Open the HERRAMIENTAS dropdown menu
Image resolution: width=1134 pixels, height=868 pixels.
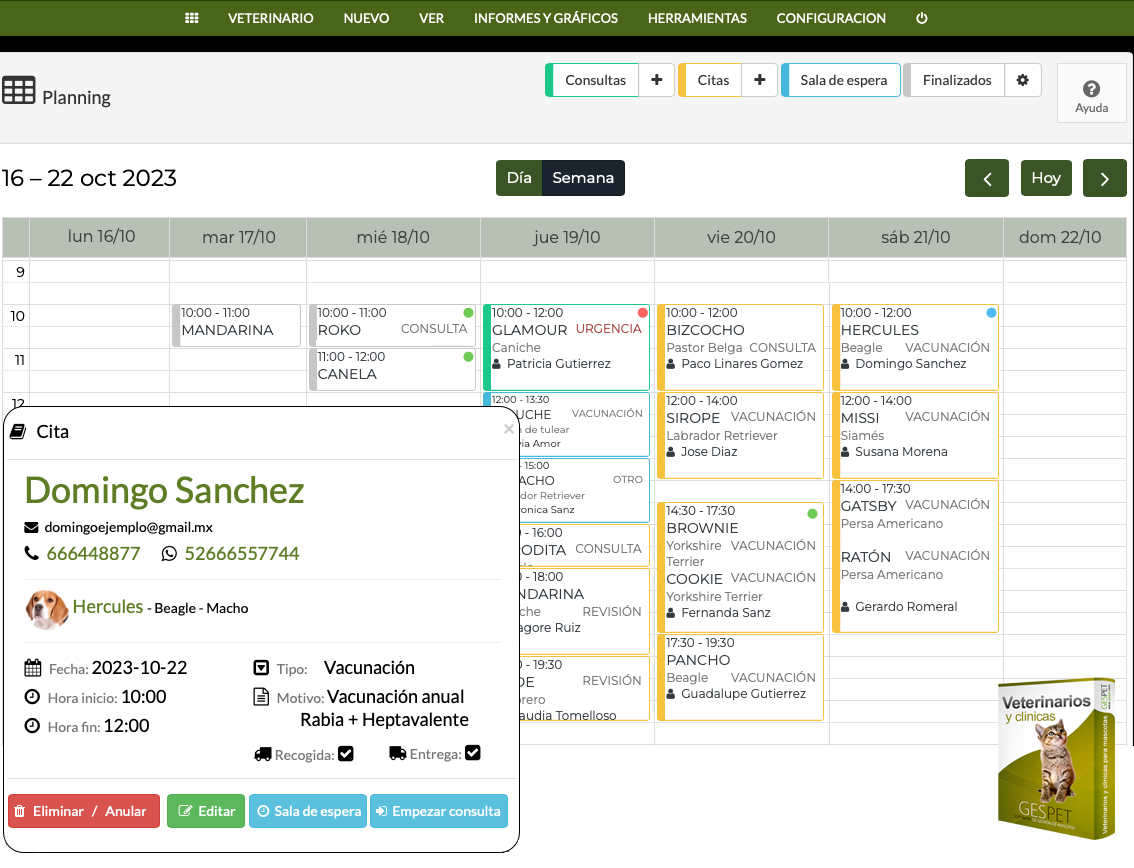tap(697, 18)
